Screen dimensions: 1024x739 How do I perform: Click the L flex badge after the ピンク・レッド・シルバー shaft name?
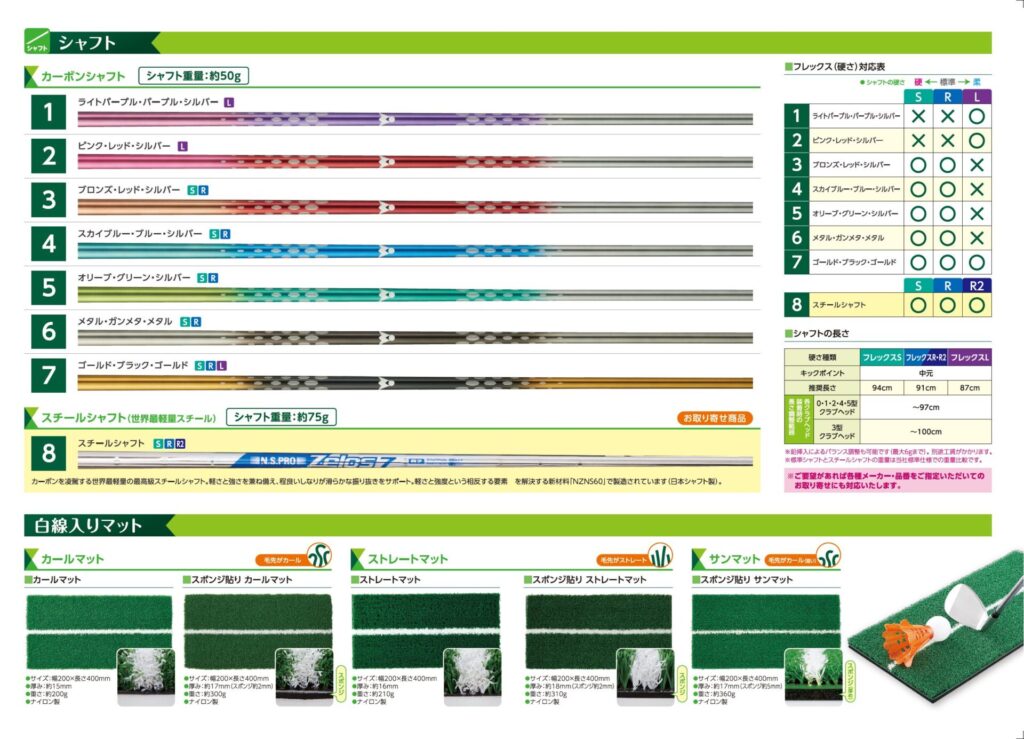(x=183, y=146)
